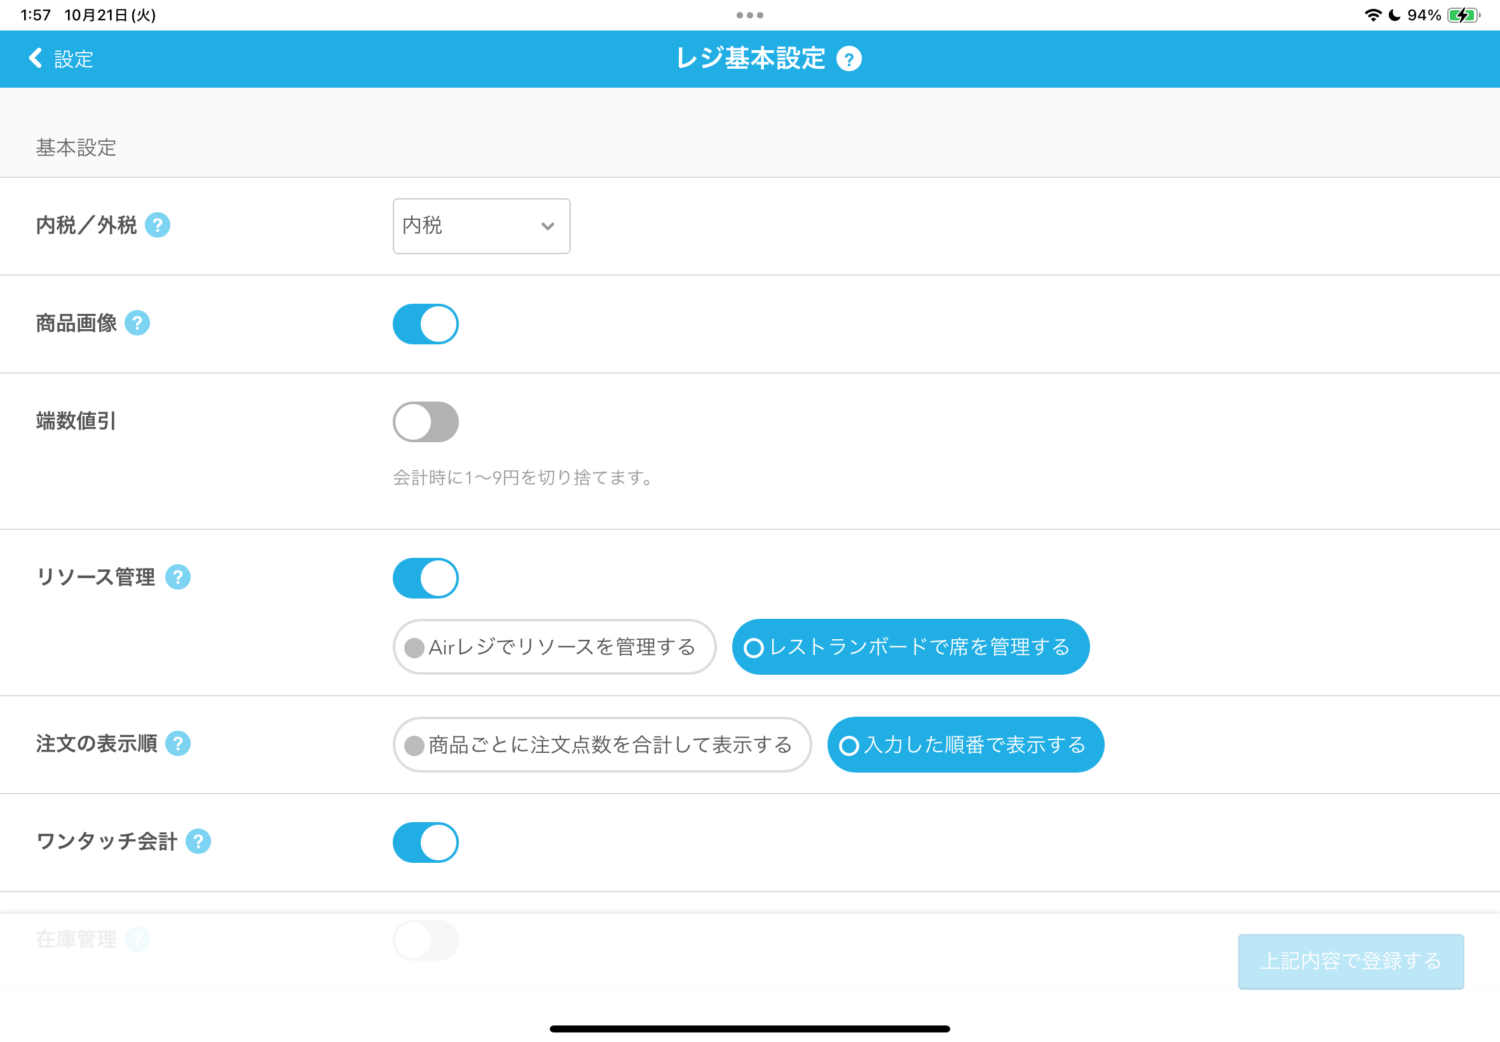Open help for 内税／外税 setting

[157, 226]
